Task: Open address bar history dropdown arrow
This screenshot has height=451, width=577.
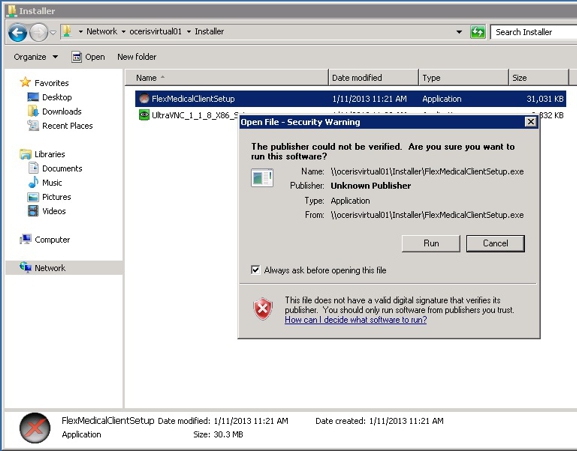Action: coord(459,32)
